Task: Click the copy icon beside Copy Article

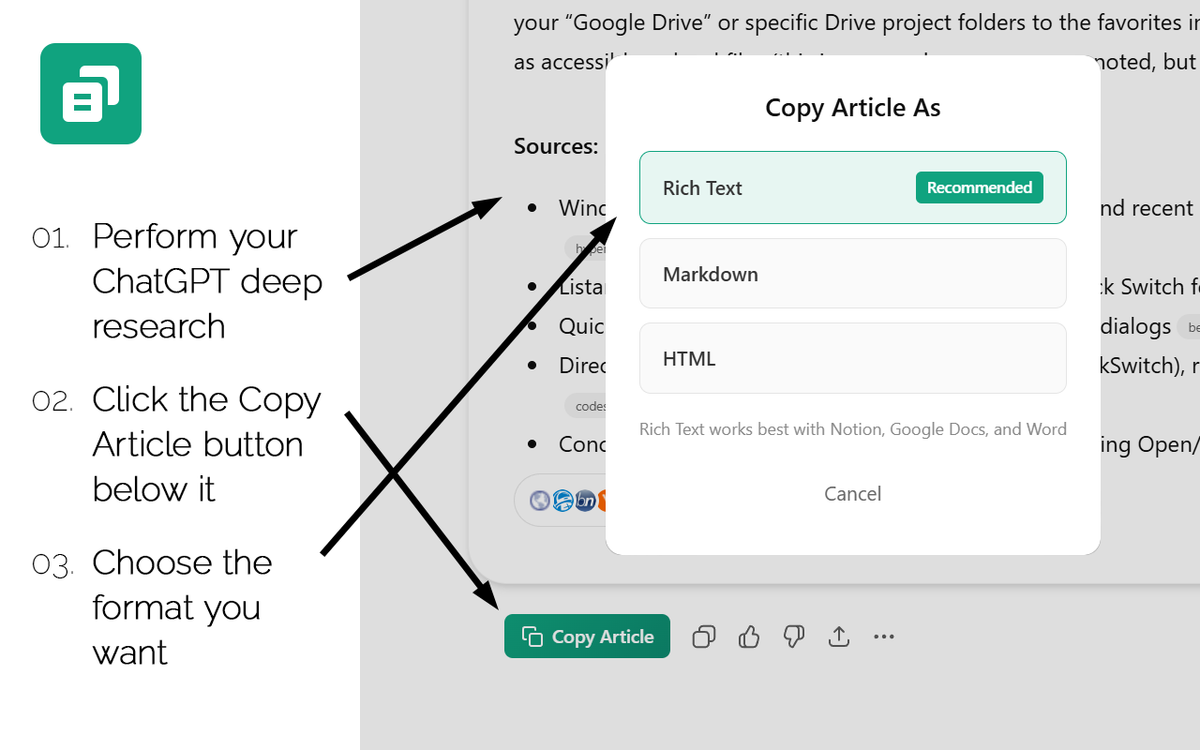Action: (704, 636)
